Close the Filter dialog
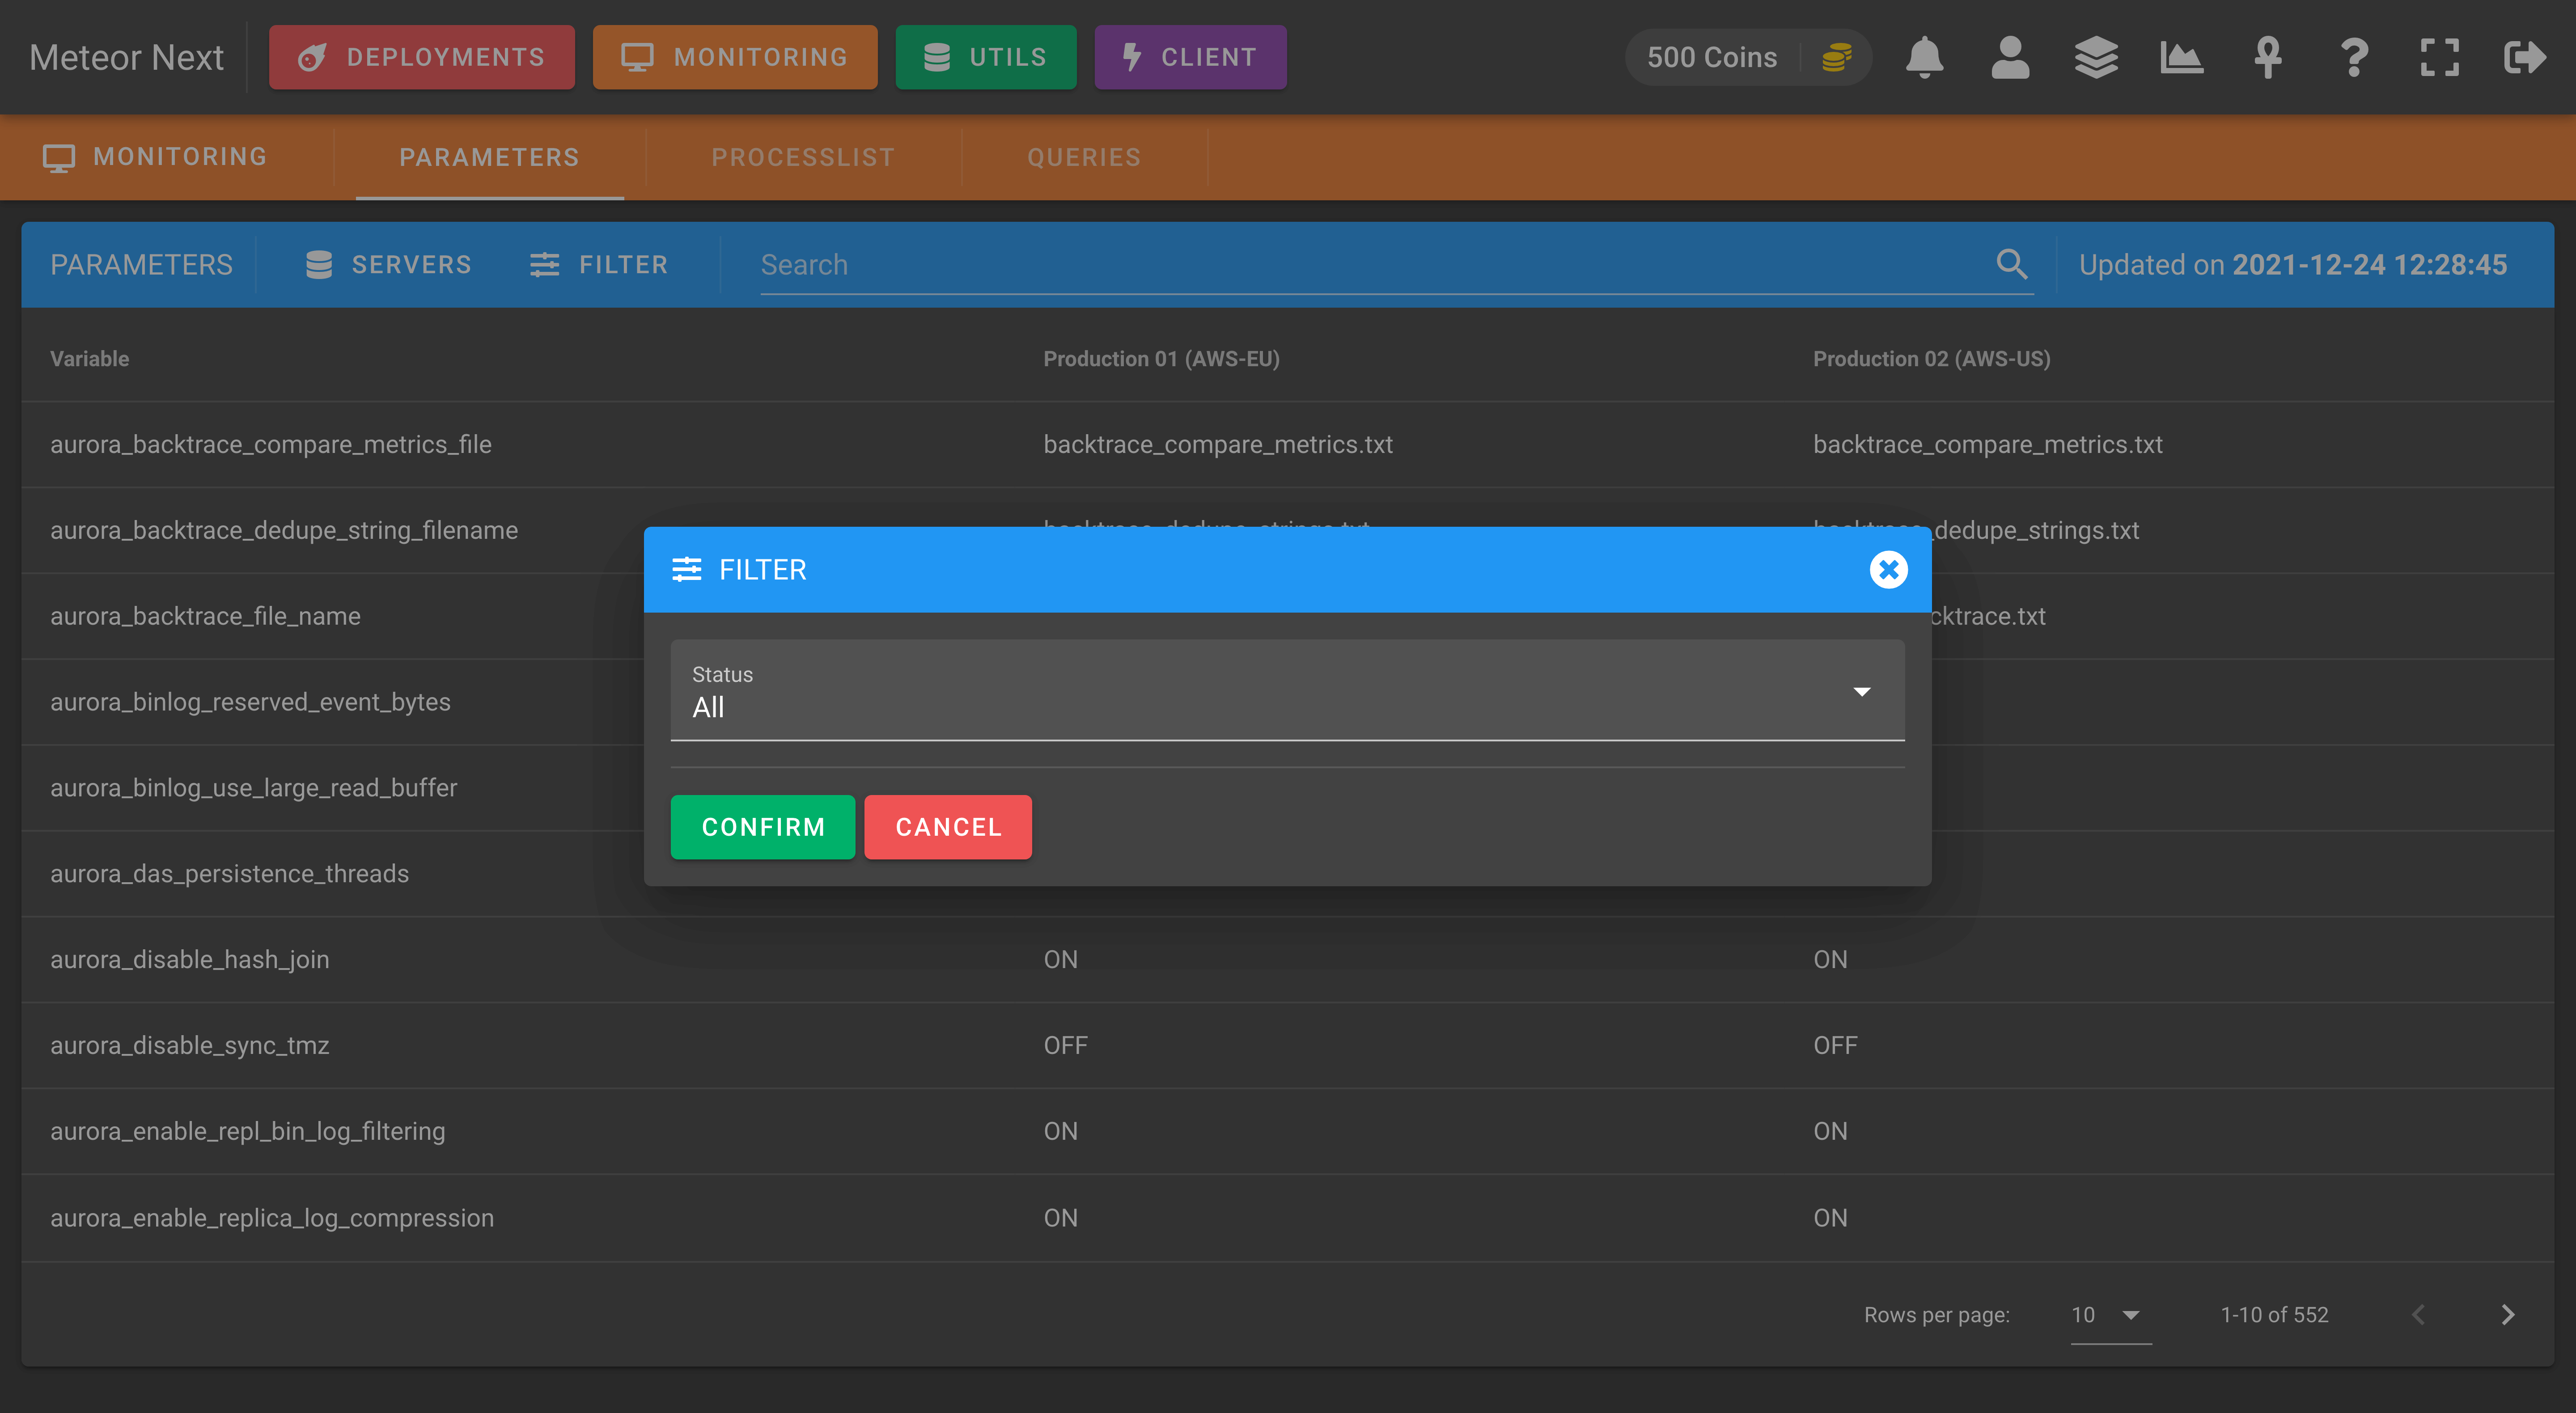 pyautogui.click(x=1888, y=570)
